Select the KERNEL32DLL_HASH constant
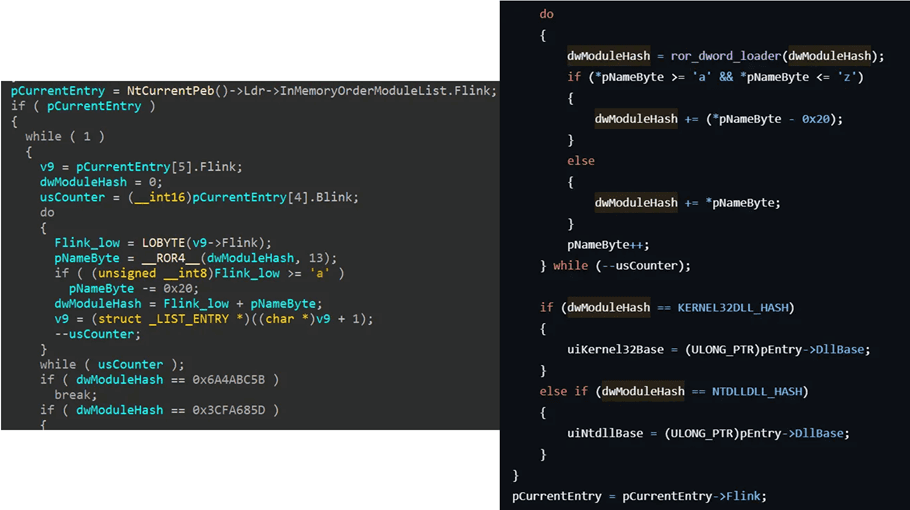The width and height of the screenshot is (910, 510). coord(733,308)
